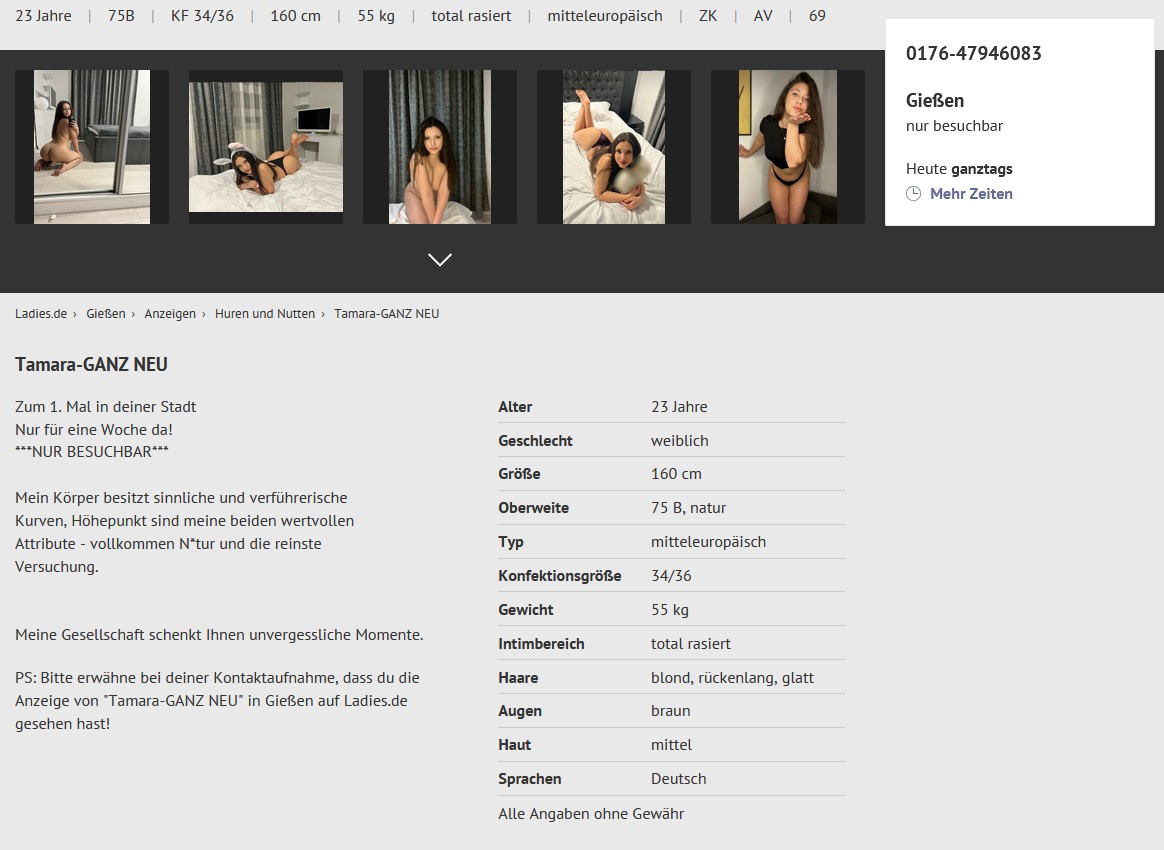Viewport: 1164px width, 850px height.
Task: Click the Gießen city name in contact card
Action: point(934,100)
